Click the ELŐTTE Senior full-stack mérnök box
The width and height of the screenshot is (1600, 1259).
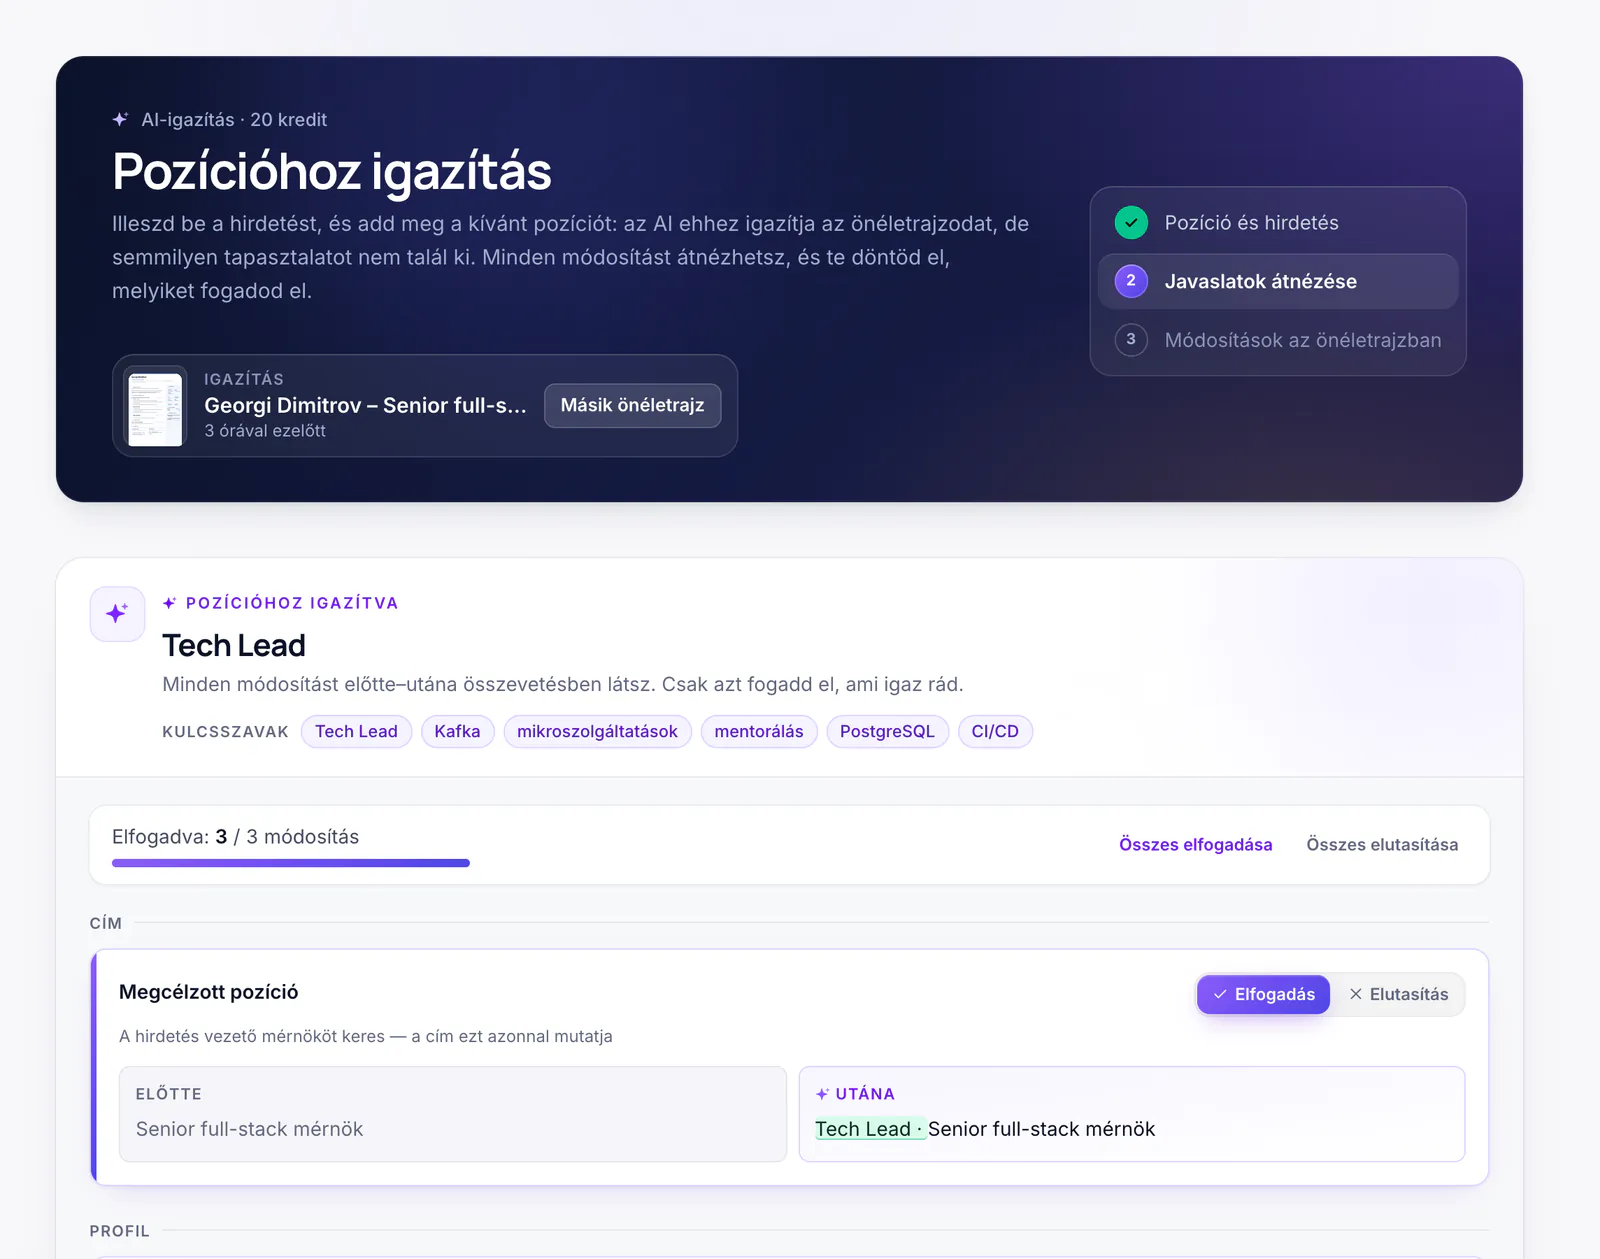(x=453, y=1114)
